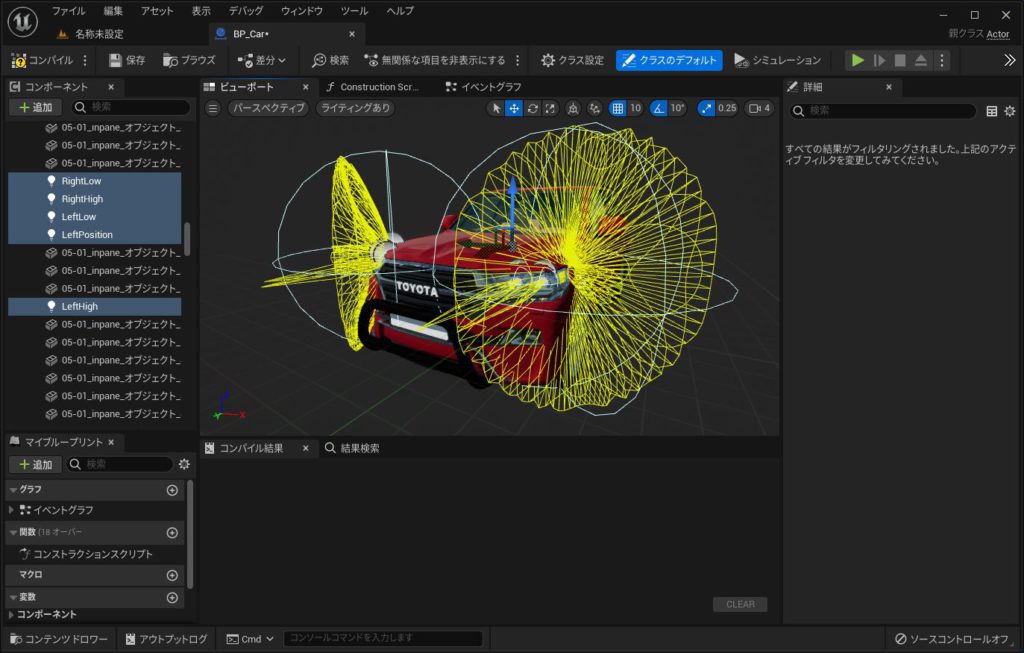The image size is (1024, 653).
Task: Open the アセット menu
Action: coord(157,11)
